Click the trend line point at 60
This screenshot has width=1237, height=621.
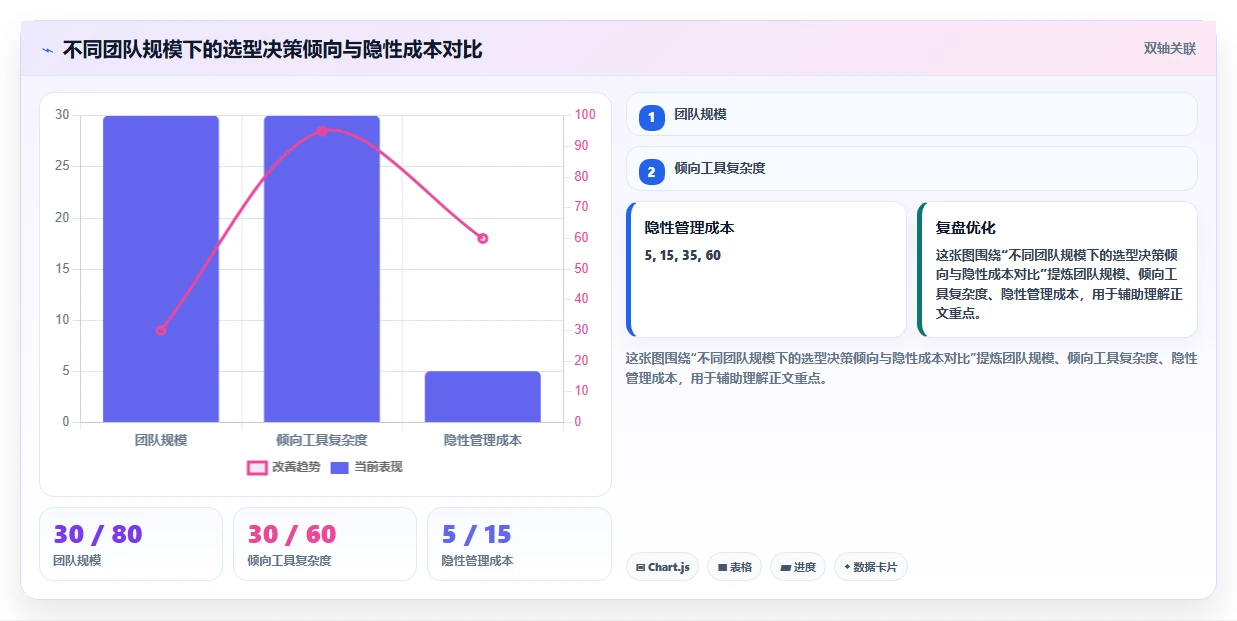pos(483,238)
